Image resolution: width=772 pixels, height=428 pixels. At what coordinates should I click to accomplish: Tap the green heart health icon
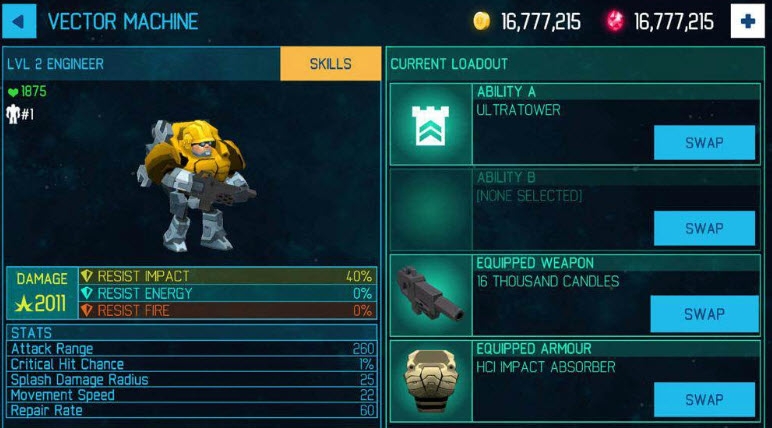13,92
